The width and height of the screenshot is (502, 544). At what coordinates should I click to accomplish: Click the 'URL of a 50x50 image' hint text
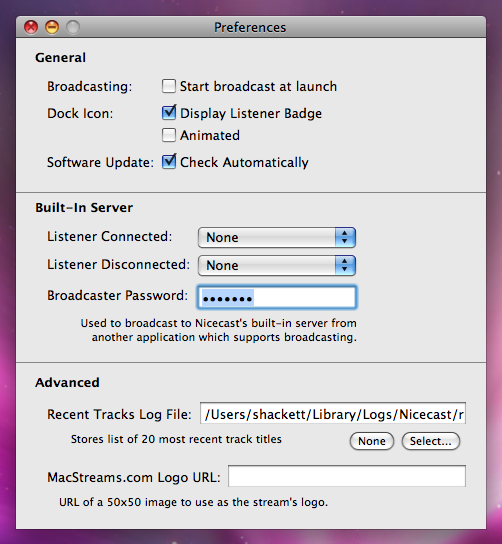pyautogui.click(x=194, y=502)
